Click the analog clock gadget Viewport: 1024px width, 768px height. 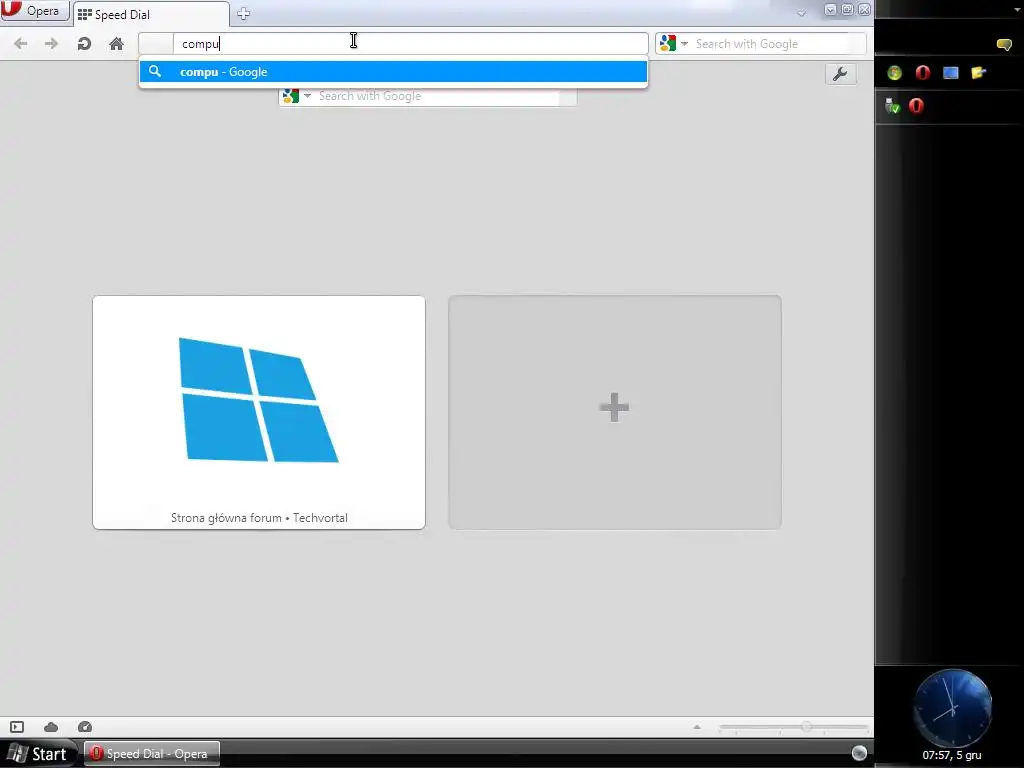(x=952, y=707)
